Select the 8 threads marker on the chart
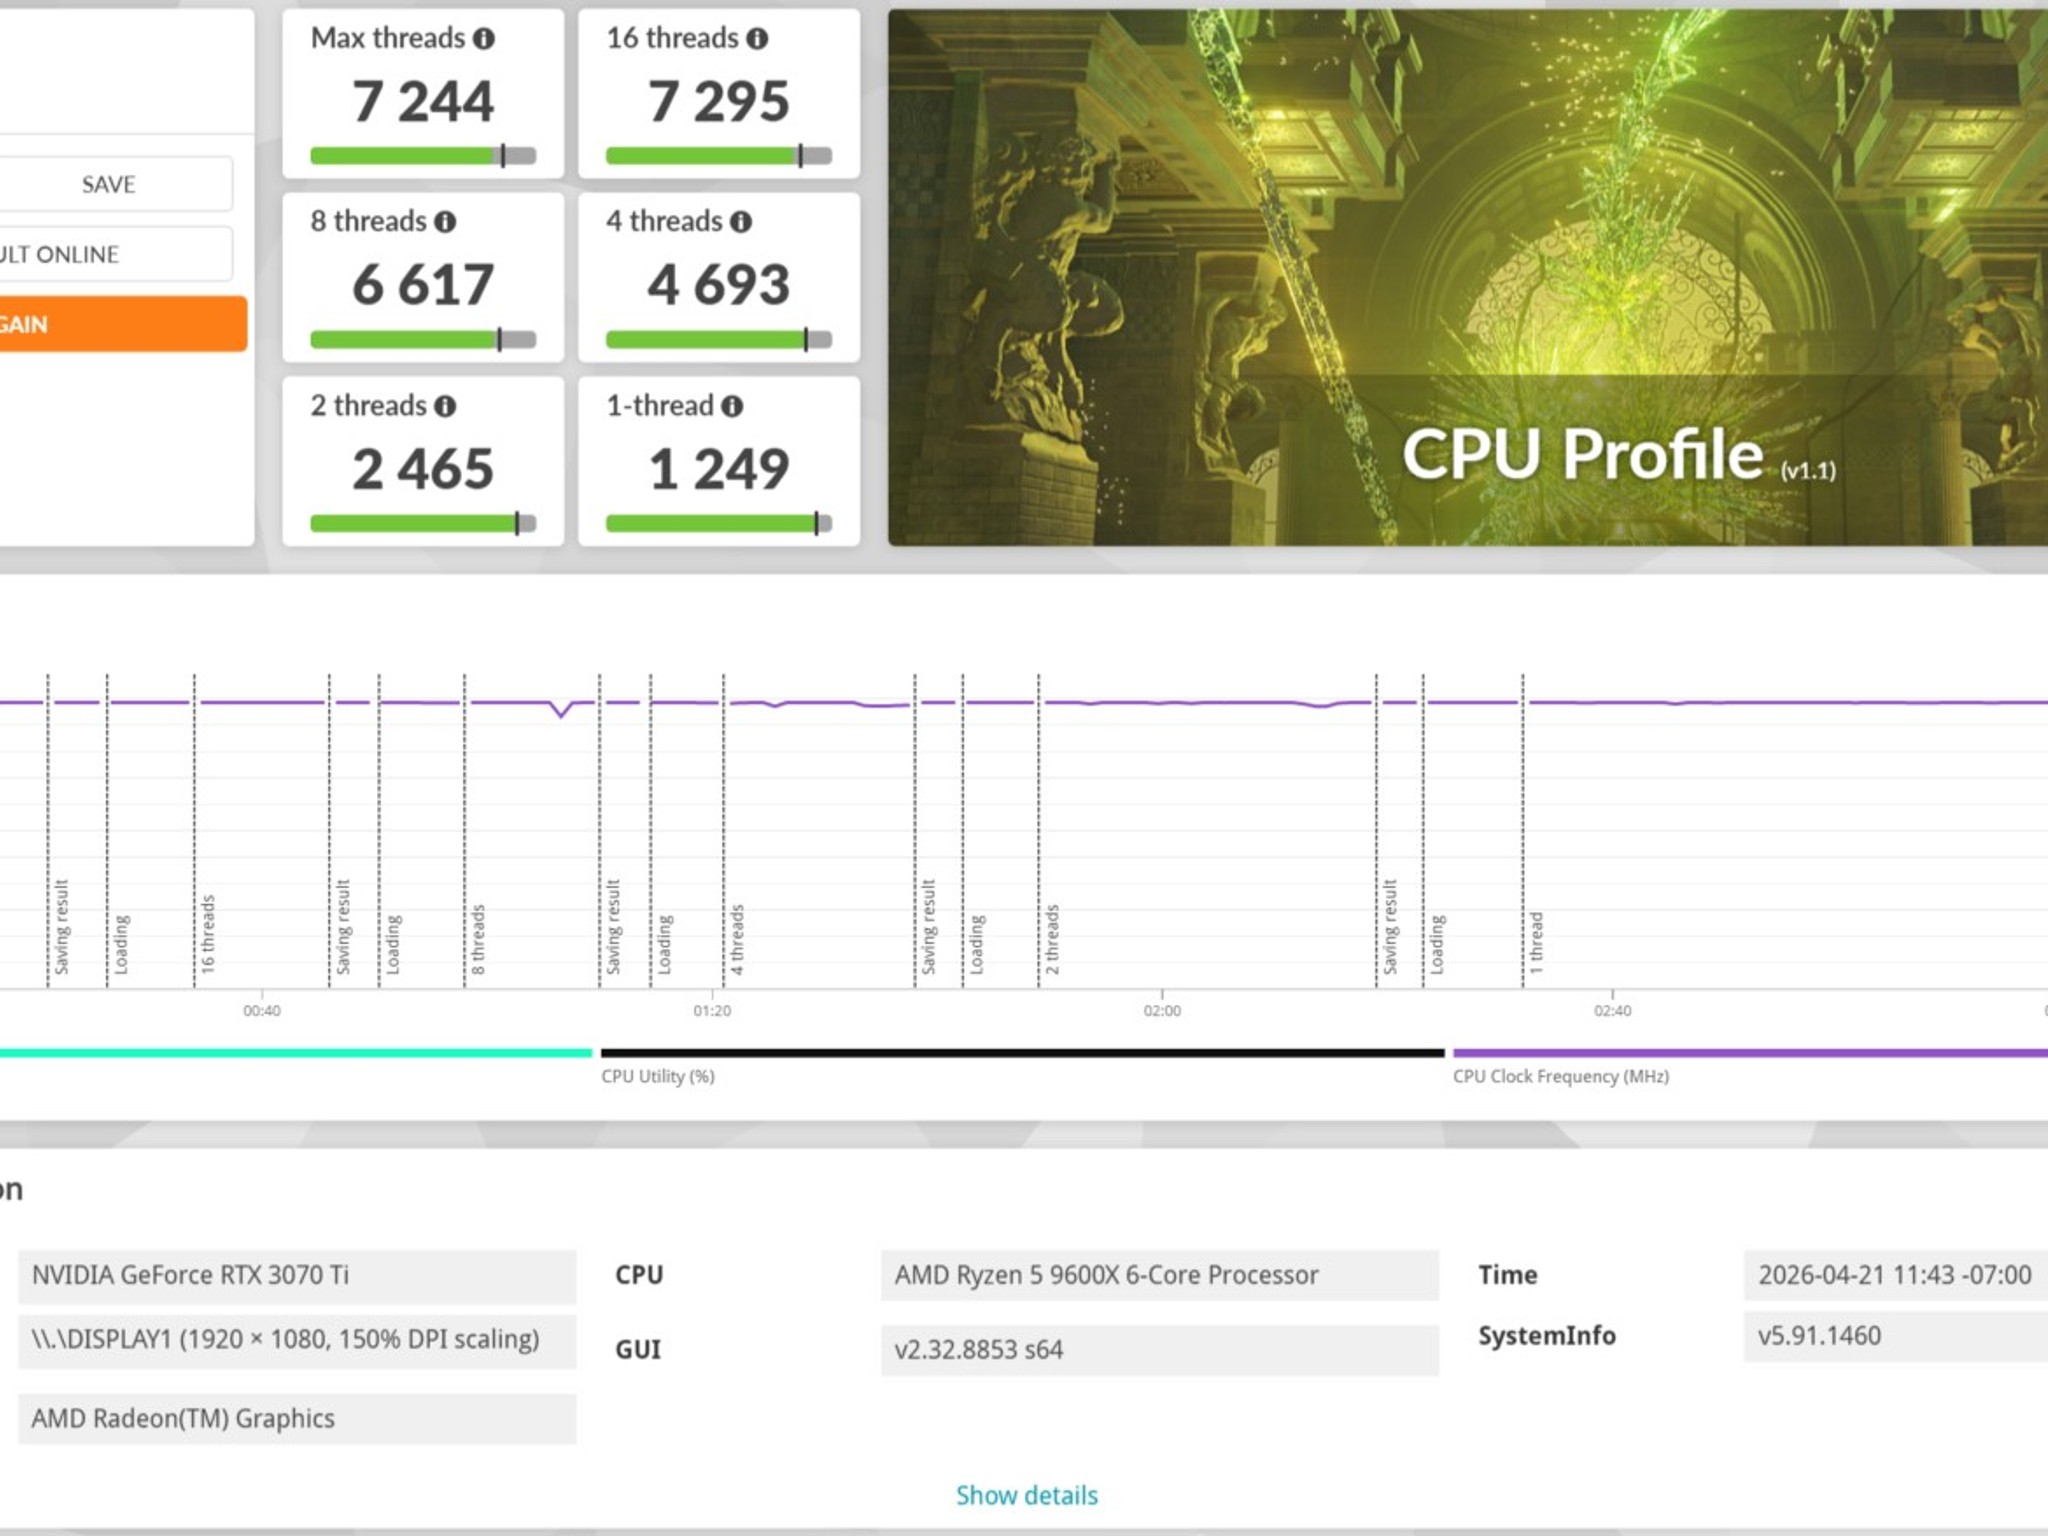2048x1536 pixels. 478,939
